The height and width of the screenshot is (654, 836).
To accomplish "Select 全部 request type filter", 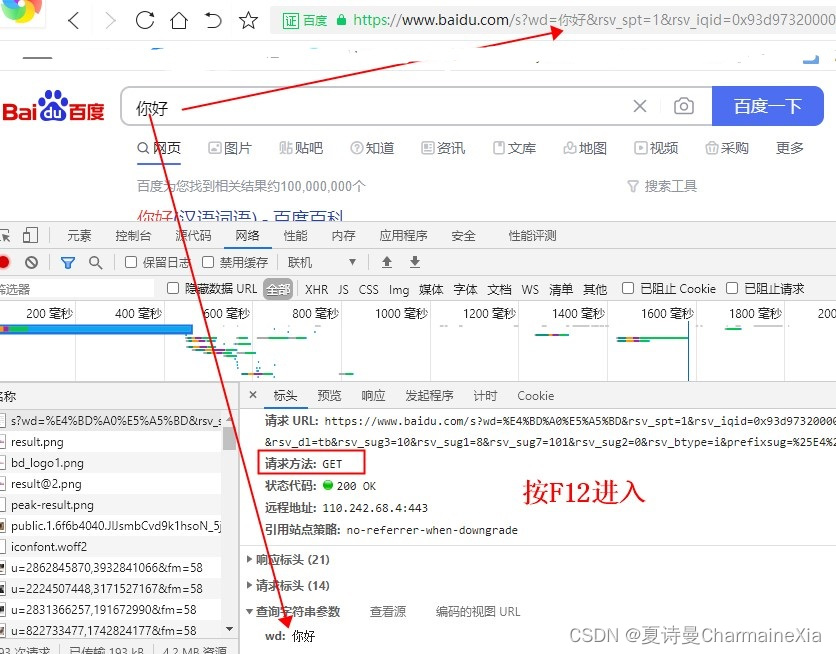I will 278,289.
